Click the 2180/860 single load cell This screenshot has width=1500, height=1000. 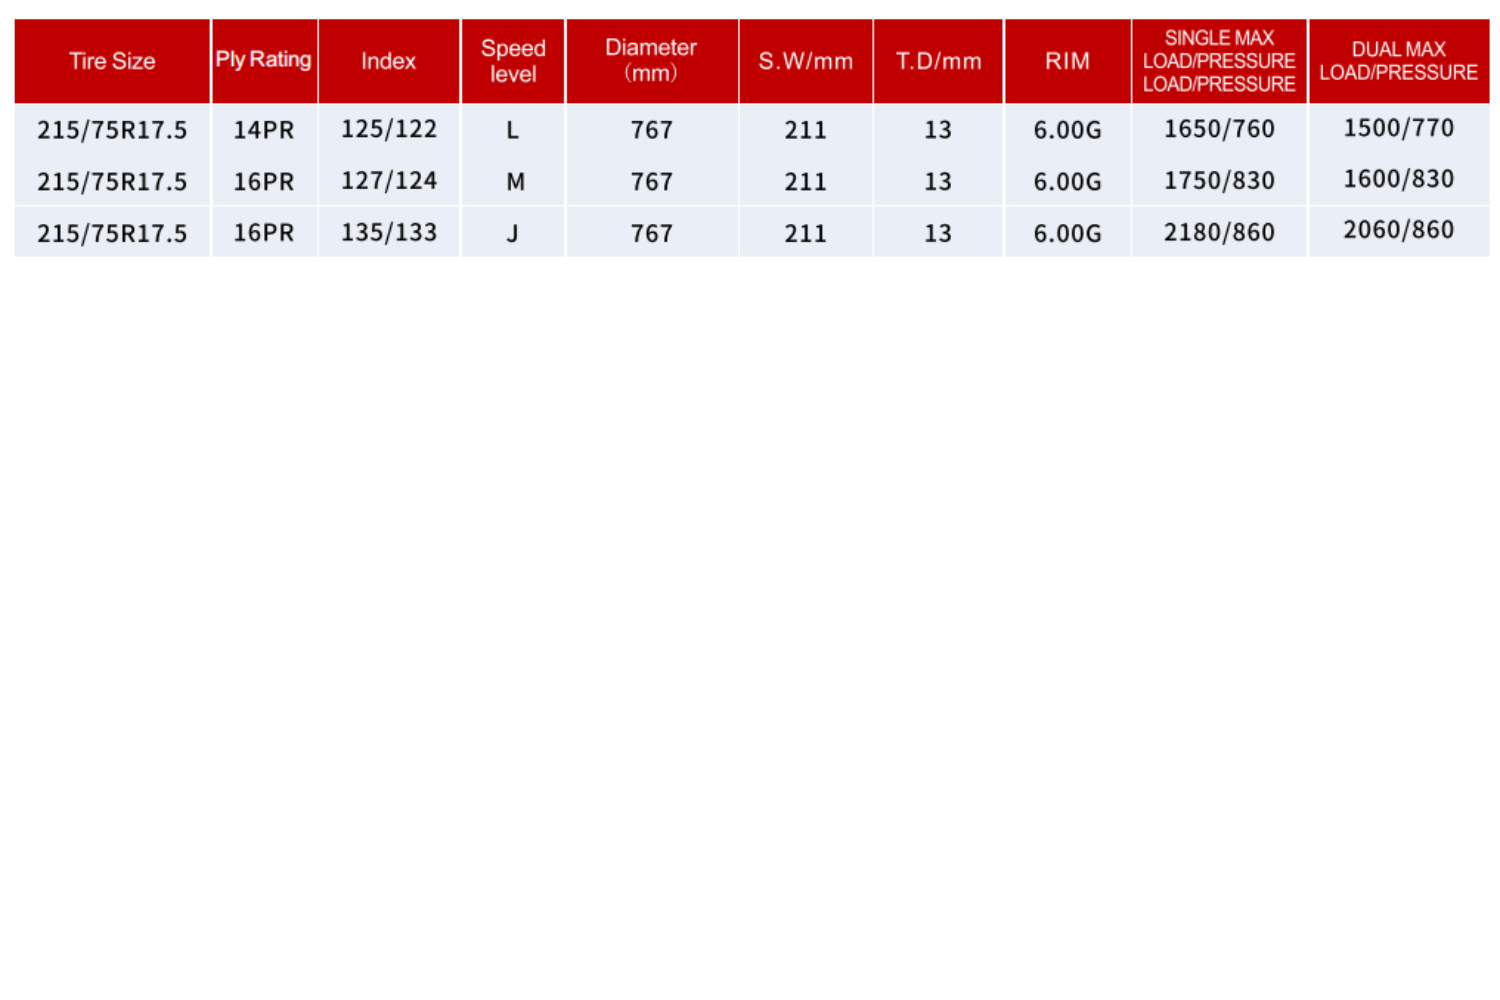1219,233
